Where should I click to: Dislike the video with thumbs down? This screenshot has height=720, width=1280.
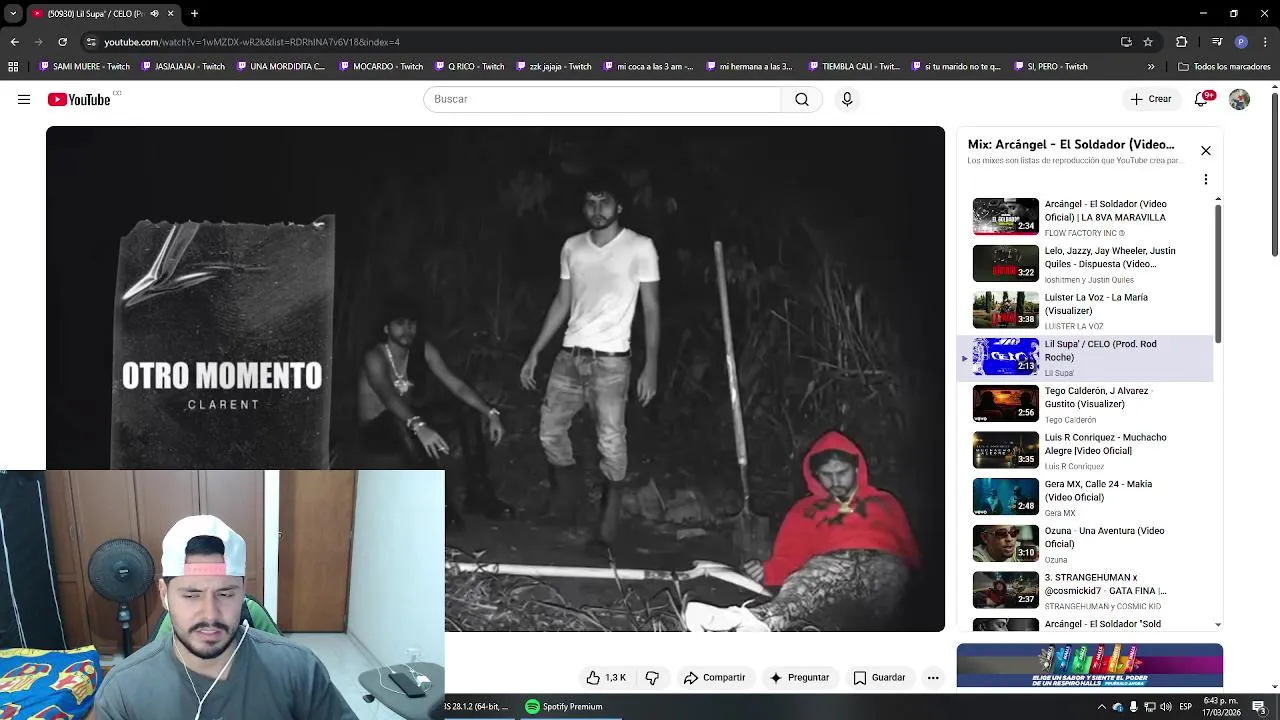point(652,677)
